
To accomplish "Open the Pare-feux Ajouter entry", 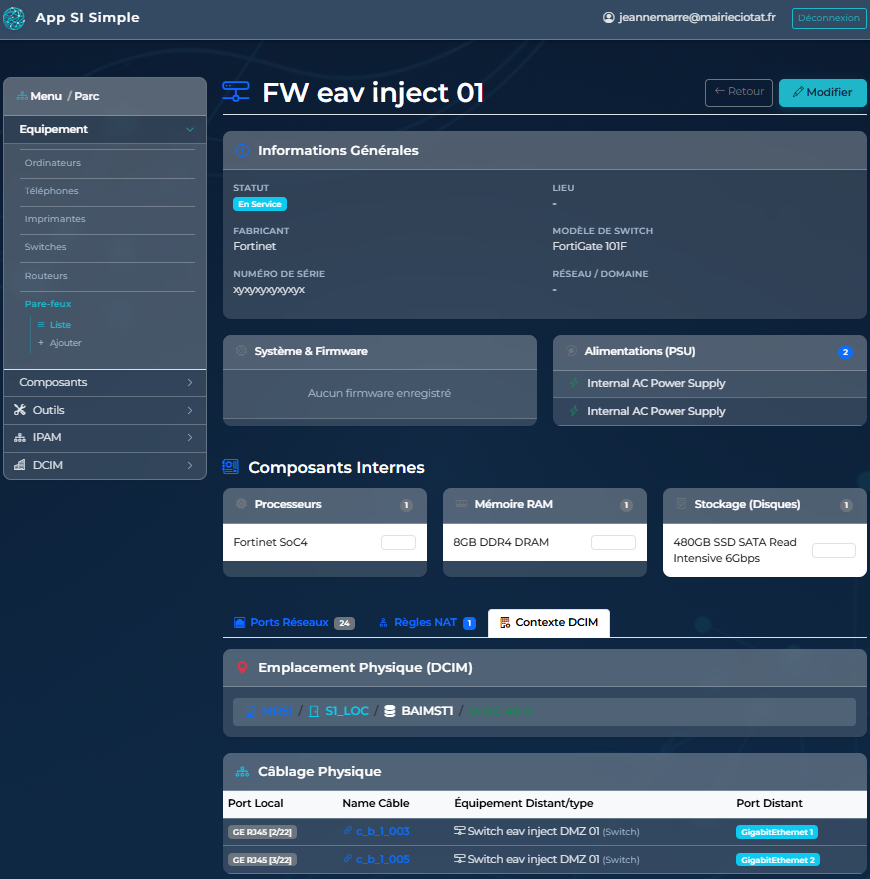I will click(59, 343).
